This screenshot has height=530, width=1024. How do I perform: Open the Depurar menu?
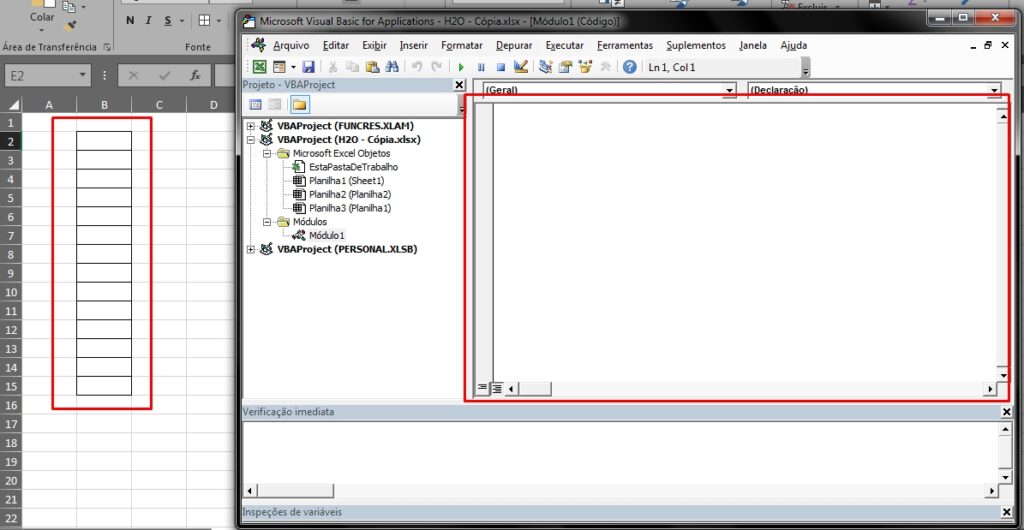point(514,45)
